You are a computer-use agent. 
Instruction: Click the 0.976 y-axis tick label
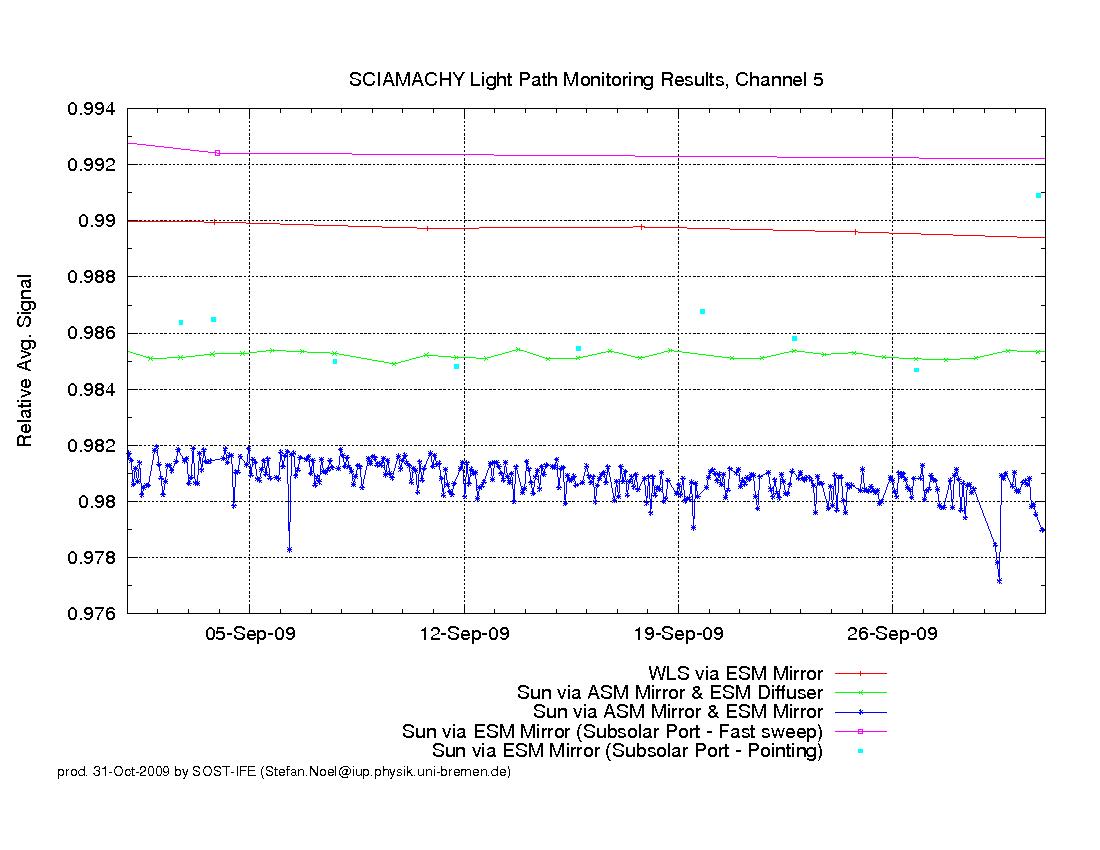[x=91, y=614]
